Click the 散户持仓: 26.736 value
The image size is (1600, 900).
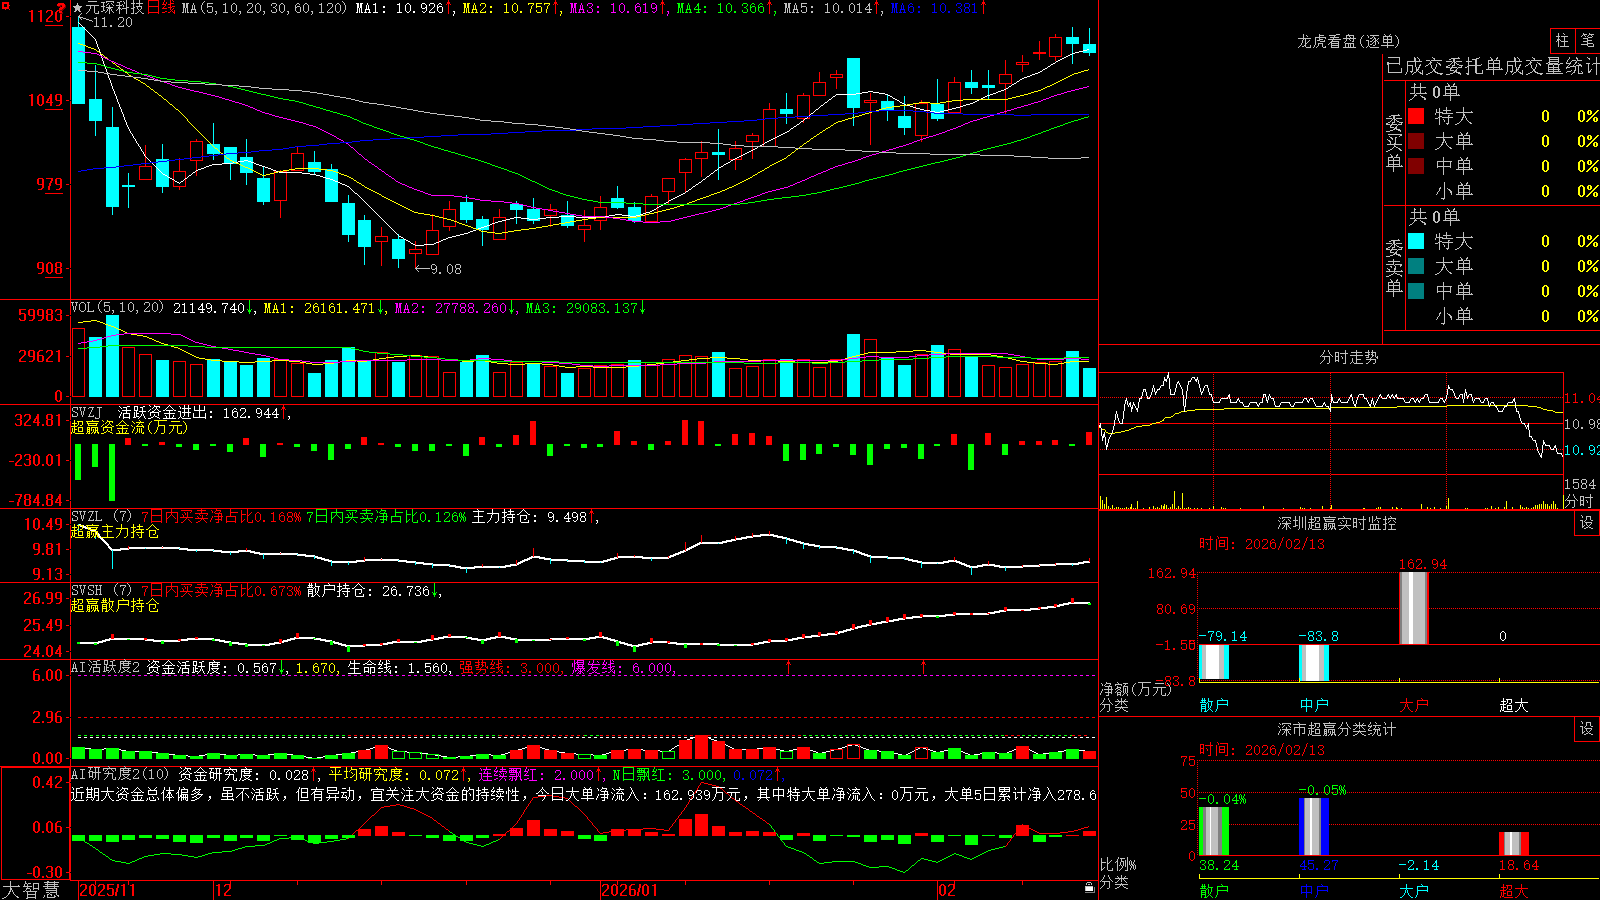tap(373, 591)
